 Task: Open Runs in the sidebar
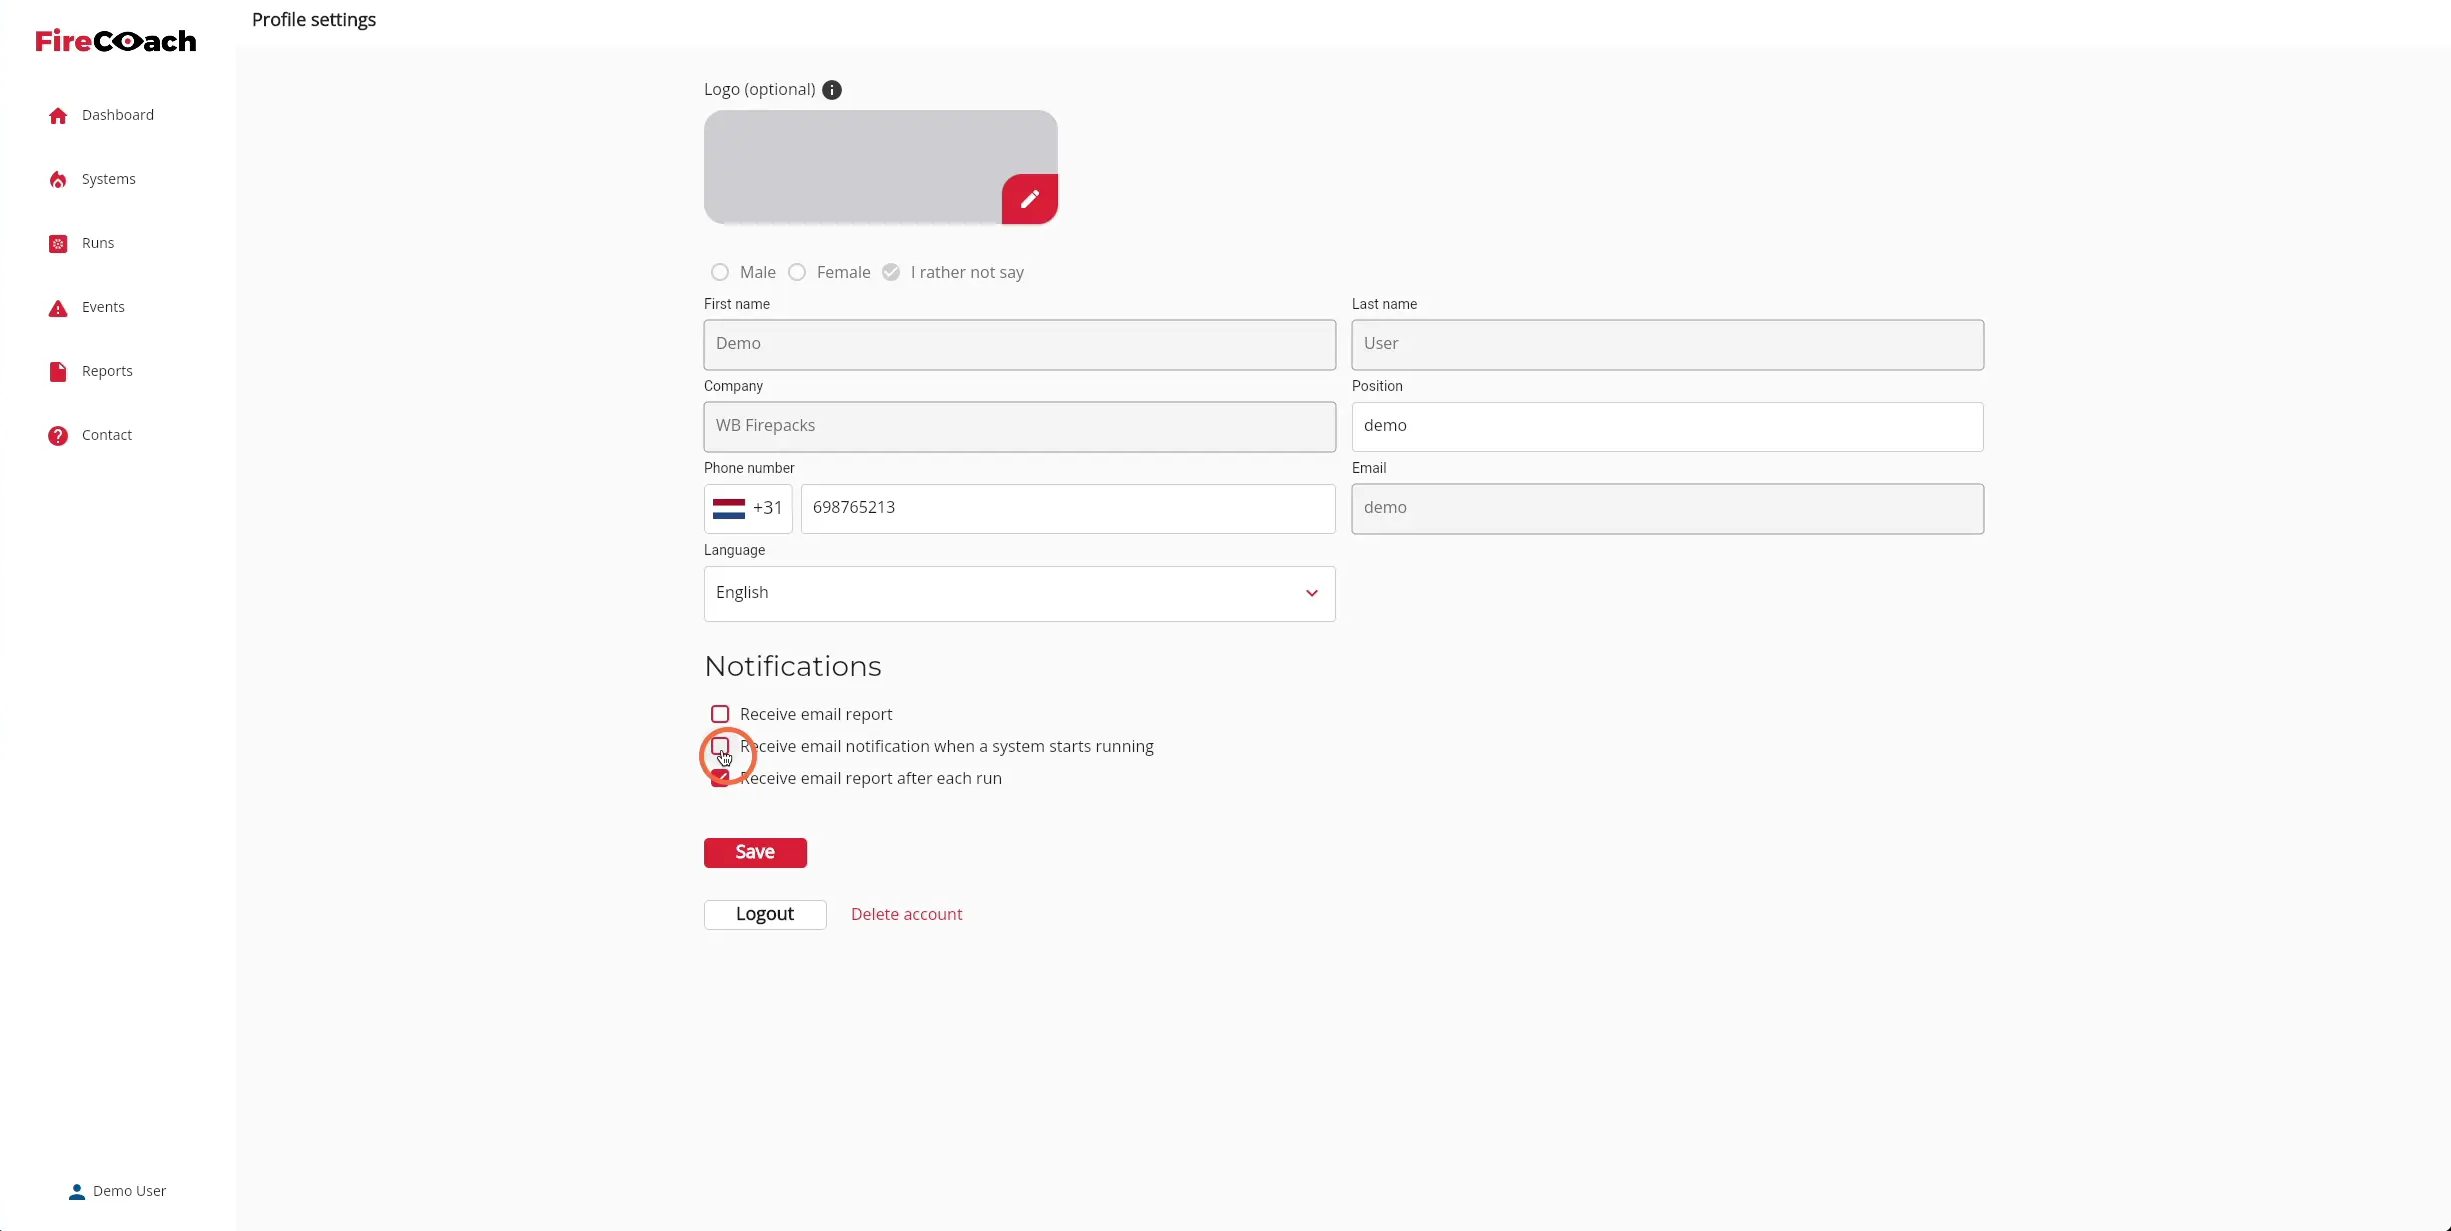click(98, 243)
